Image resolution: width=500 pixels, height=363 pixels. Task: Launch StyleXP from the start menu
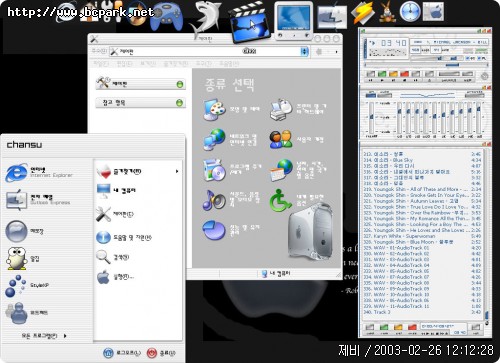pyautogui.click(x=27, y=285)
